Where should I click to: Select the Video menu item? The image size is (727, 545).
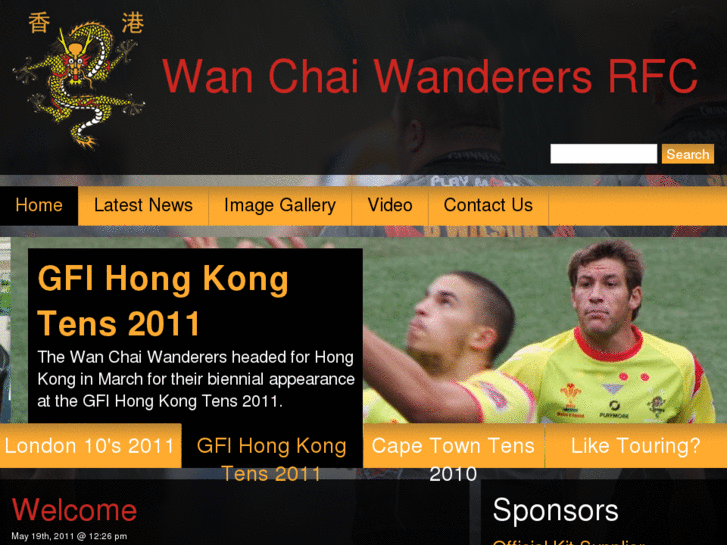pyautogui.click(x=390, y=205)
